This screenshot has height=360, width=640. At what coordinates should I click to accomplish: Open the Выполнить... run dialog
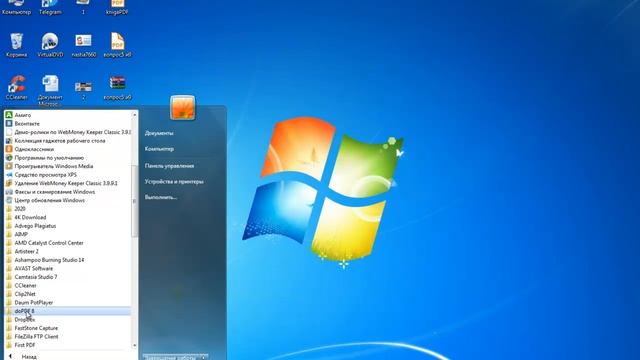(x=161, y=197)
